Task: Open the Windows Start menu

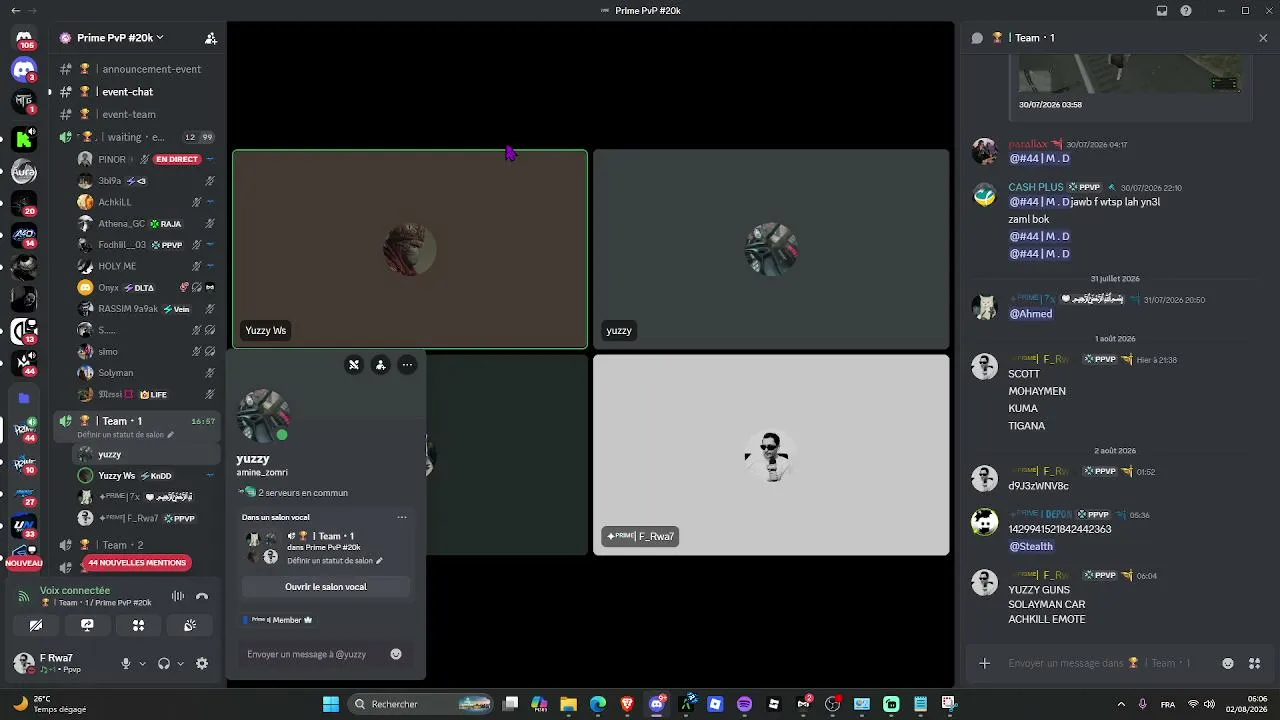Action: tap(331, 704)
